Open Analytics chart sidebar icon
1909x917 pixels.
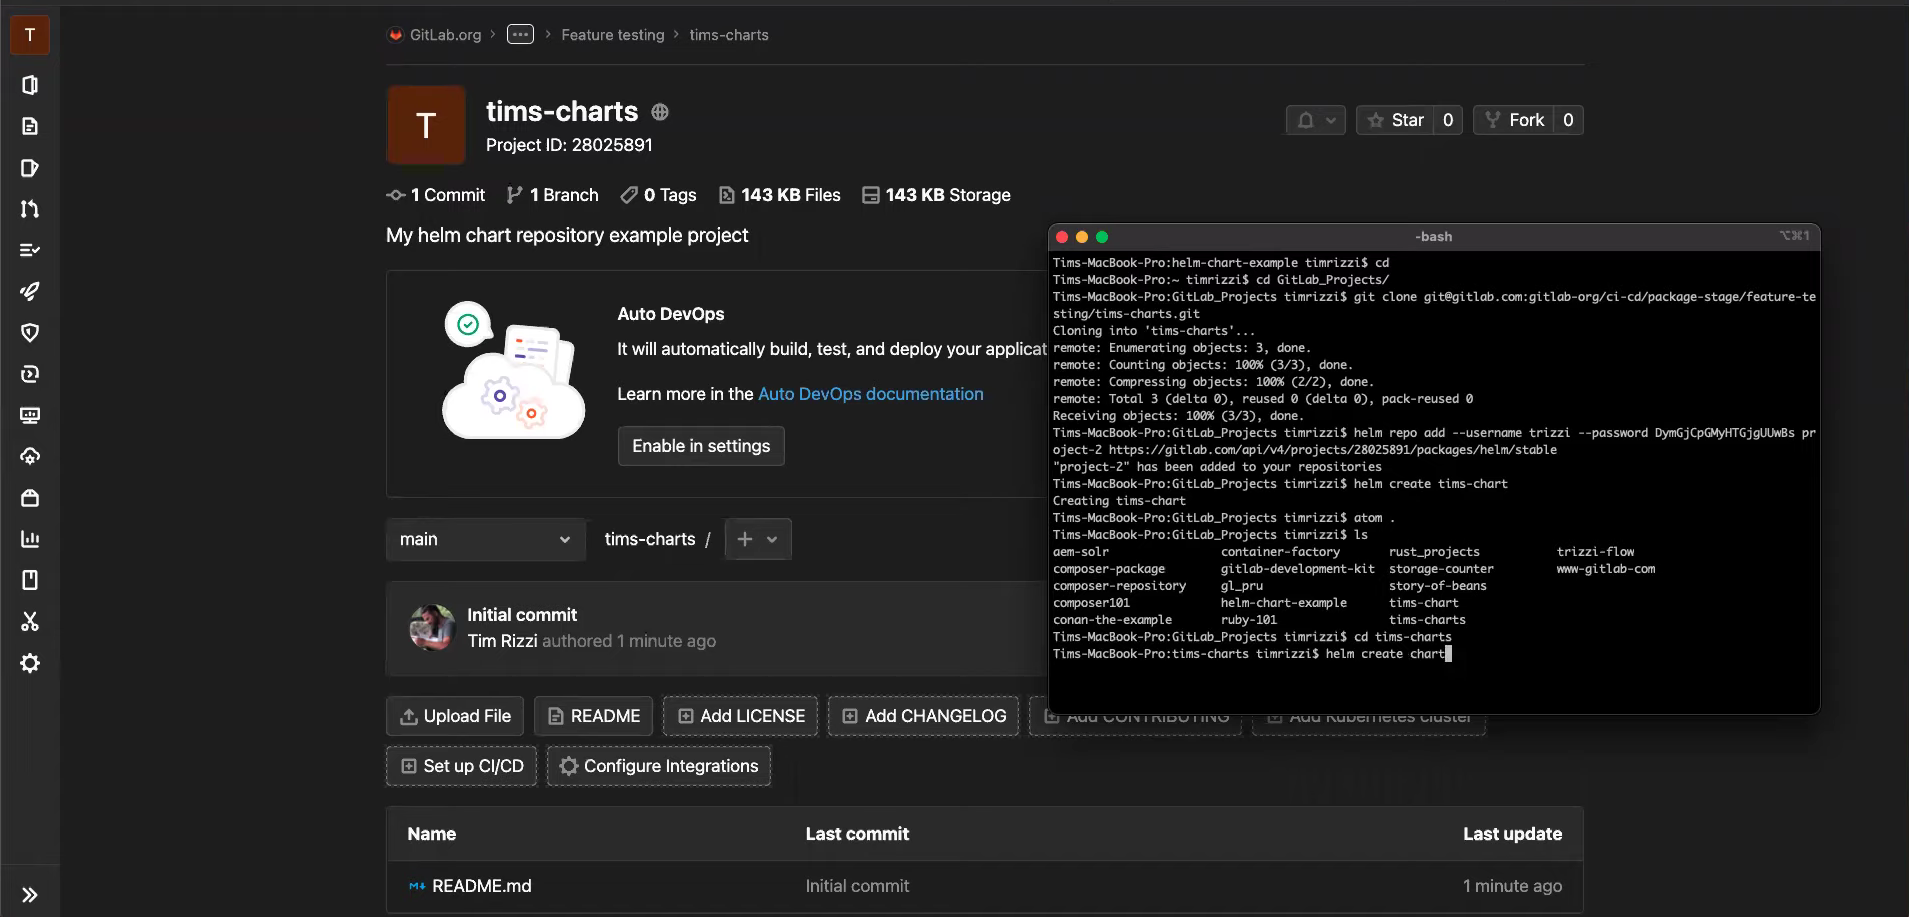pyautogui.click(x=30, y=539)
